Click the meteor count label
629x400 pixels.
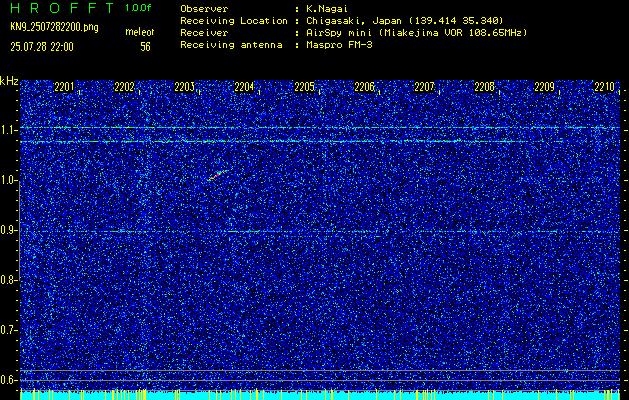pyautogui.click(x=140, y=32)
